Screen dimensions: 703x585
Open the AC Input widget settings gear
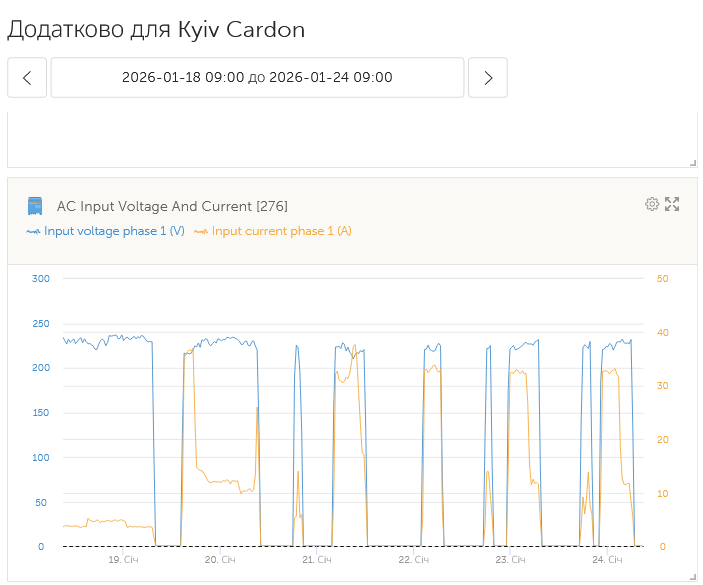coord(652,204)
